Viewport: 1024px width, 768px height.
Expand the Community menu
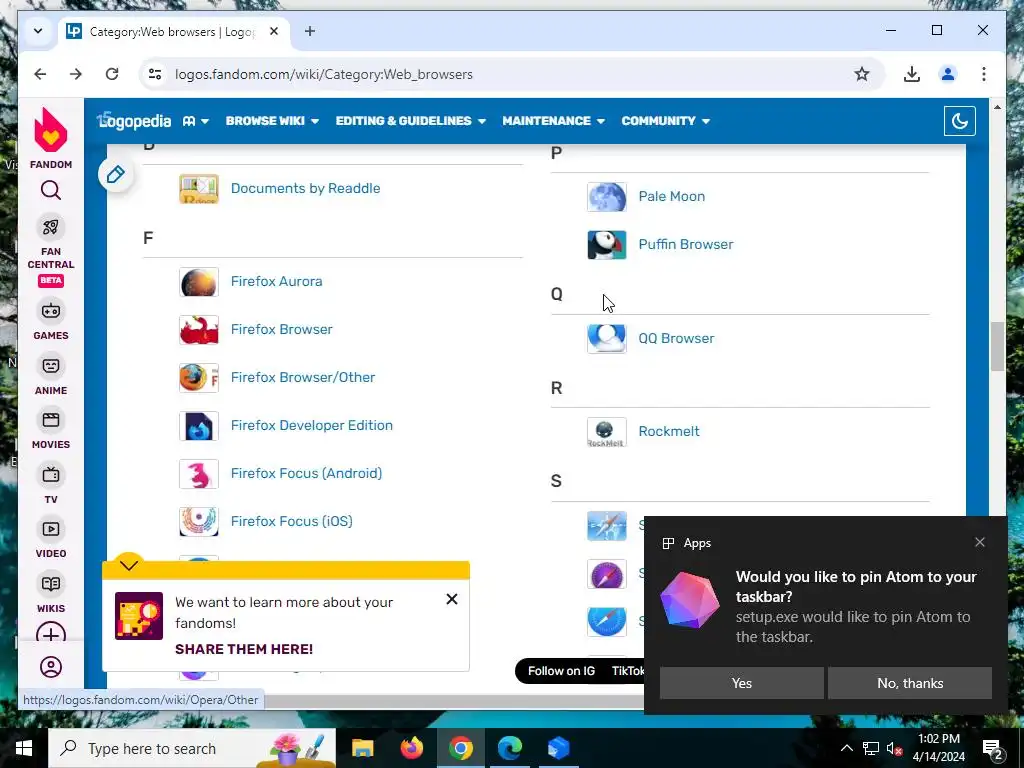point(665,121)
